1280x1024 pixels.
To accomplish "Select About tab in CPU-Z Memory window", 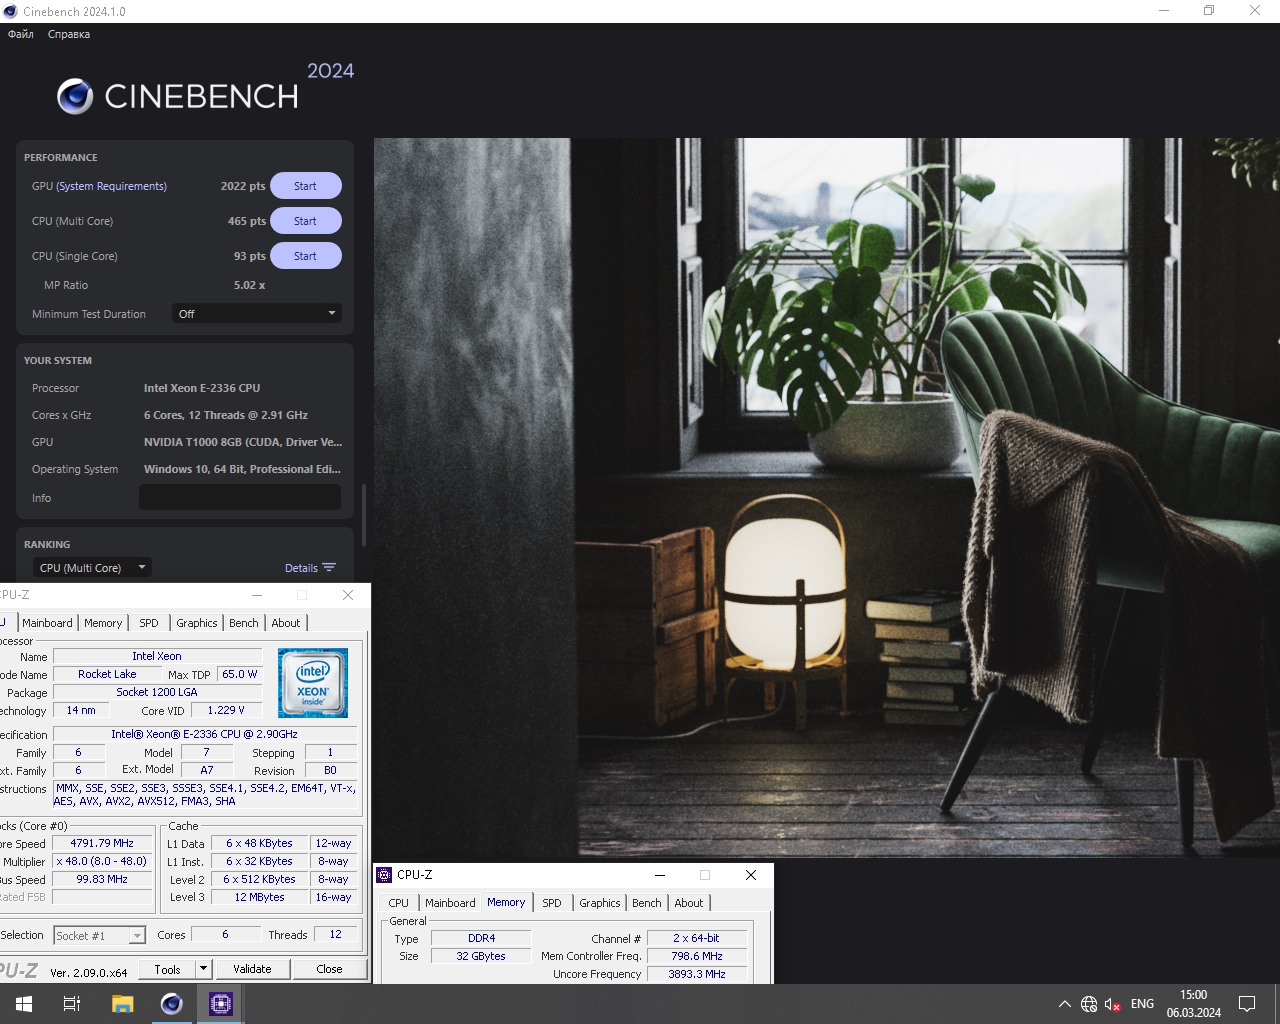I will (689, 903).
